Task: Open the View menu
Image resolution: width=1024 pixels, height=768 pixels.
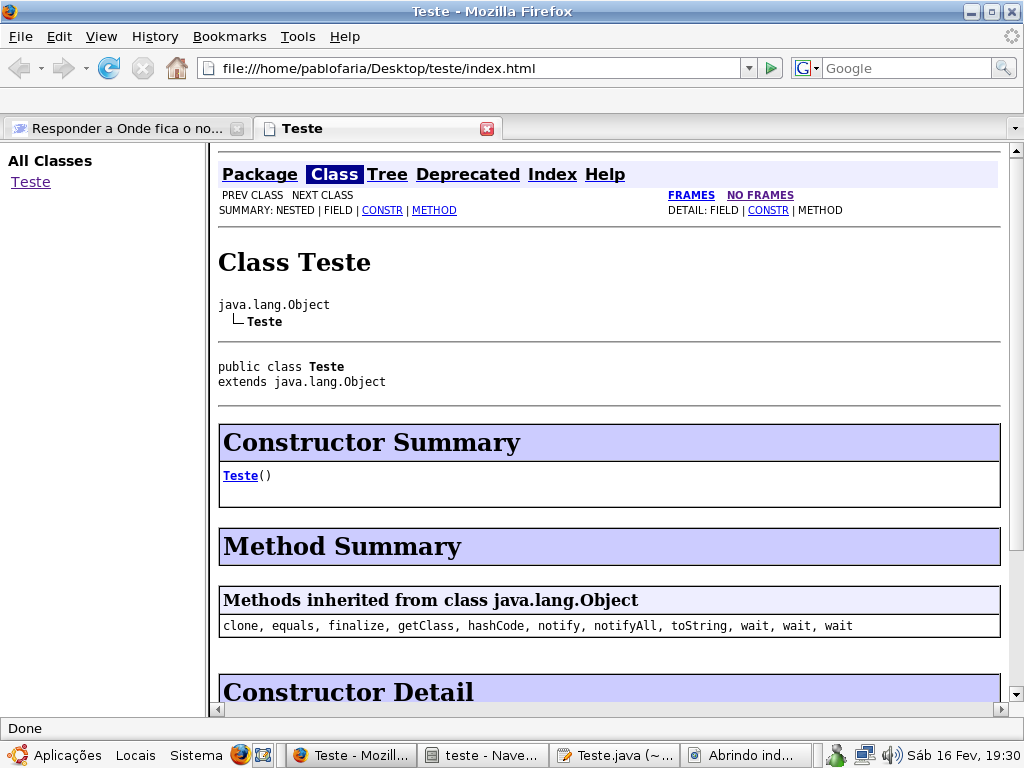Action: (101, 37)
